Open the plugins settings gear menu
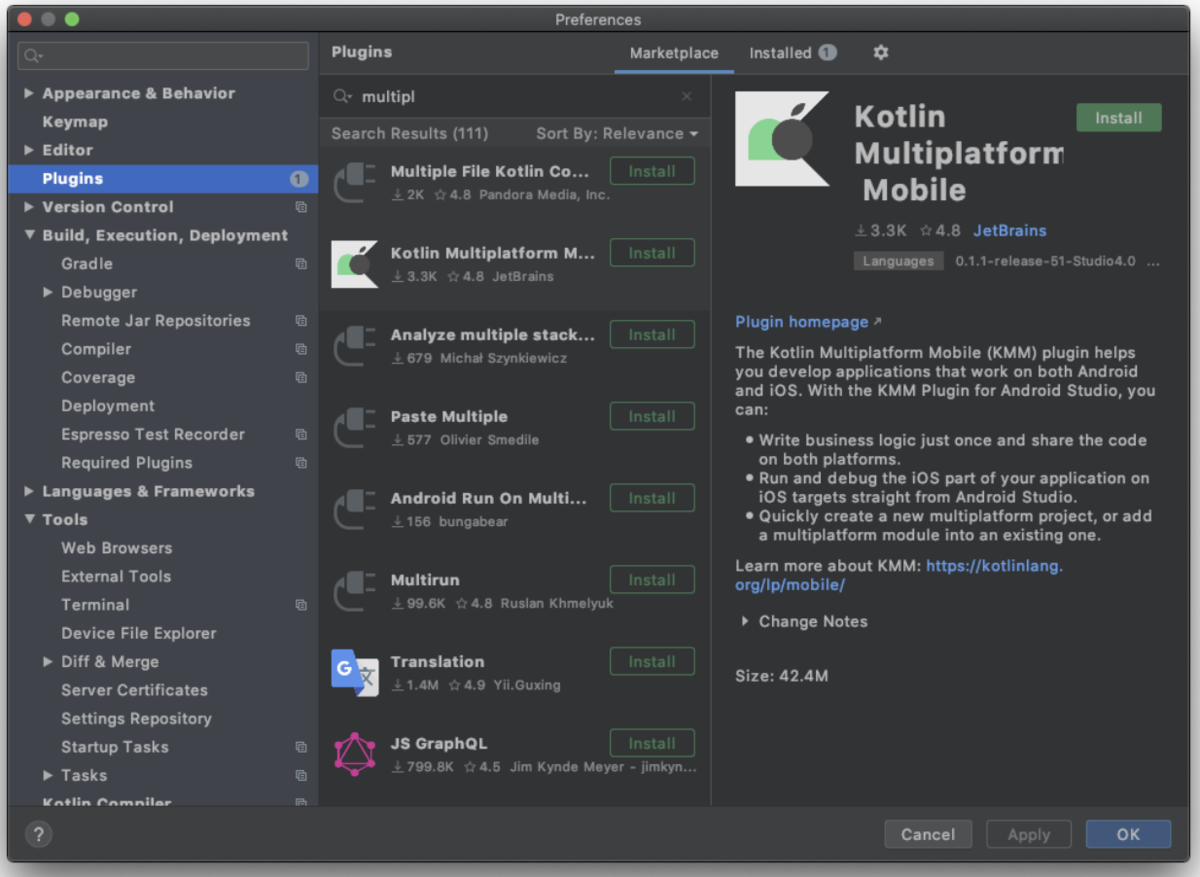Image resolution: width=1200 pixels, height=877 pixels. click(880, 53)
